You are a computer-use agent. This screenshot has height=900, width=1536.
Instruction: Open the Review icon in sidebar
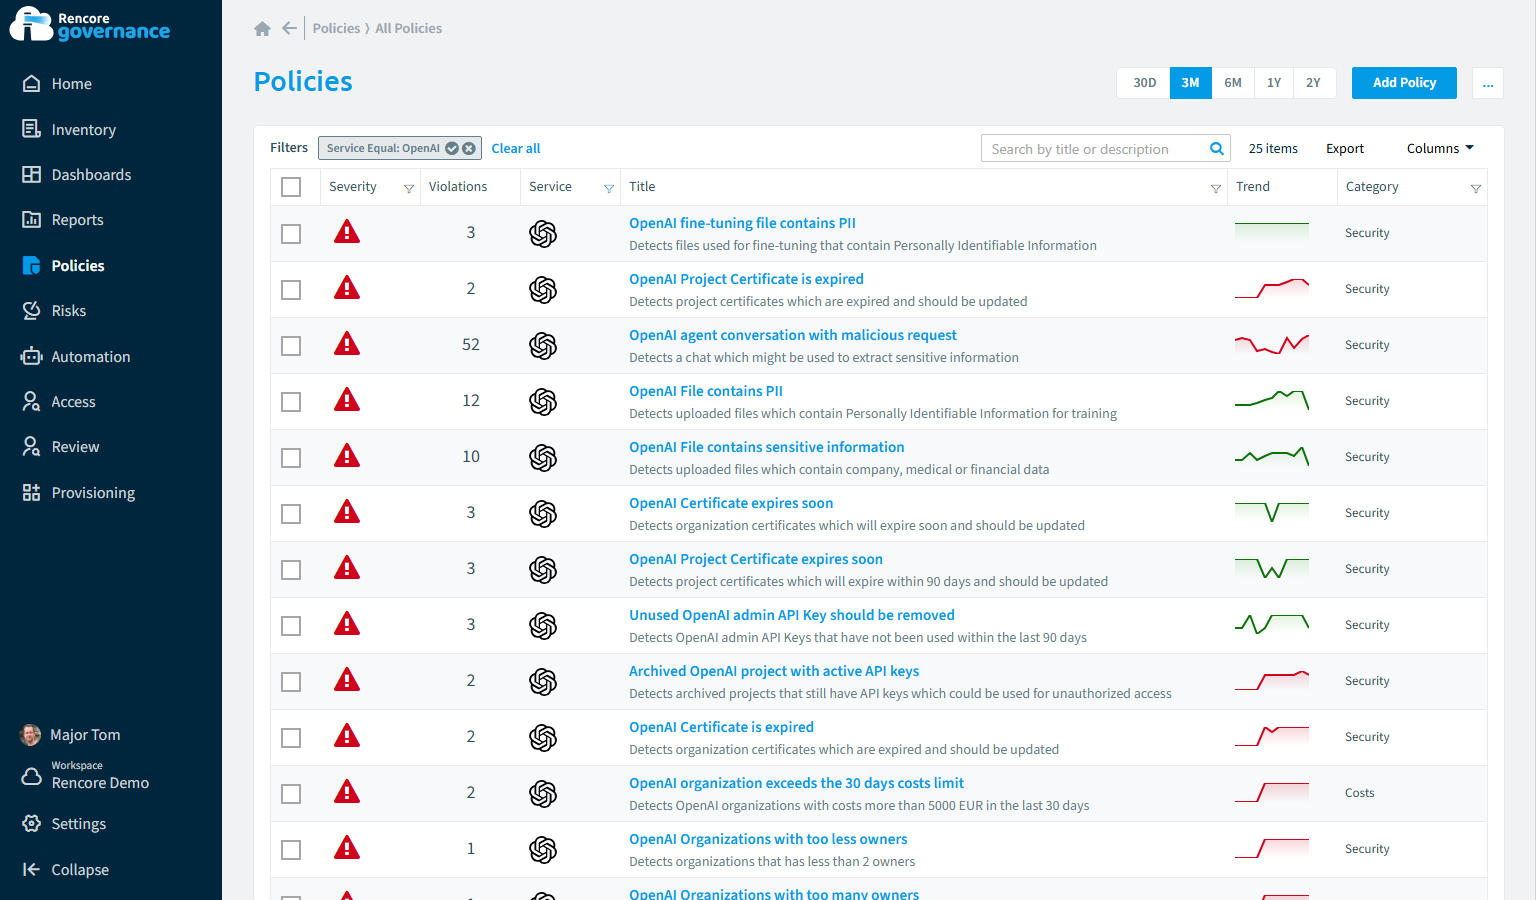coord(32,446)
